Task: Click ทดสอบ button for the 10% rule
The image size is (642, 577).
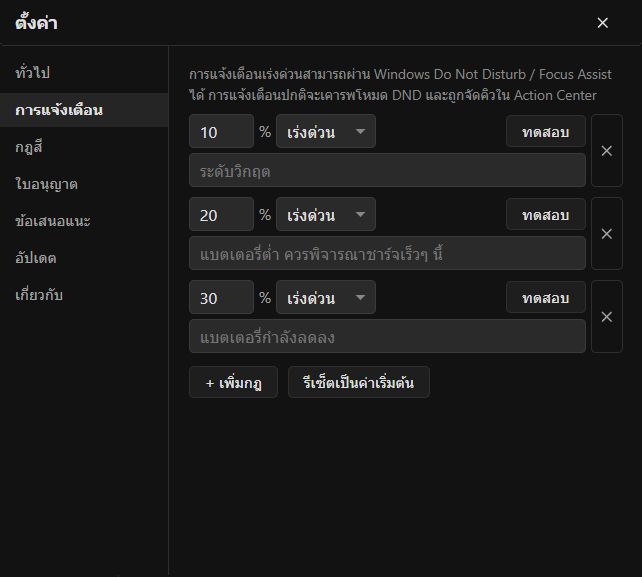Action: [x=546, y=131]
